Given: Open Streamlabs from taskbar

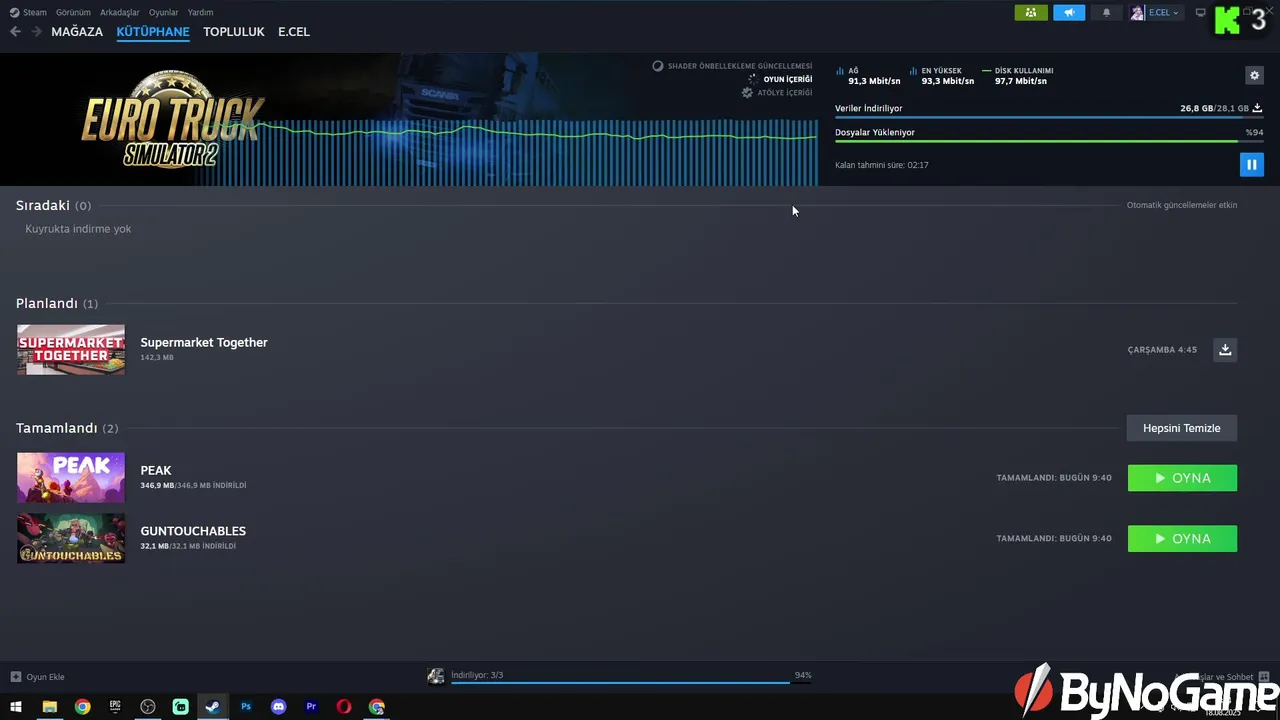Looking at the screenshot, I should pyautogui.click(x=180, y=707).
